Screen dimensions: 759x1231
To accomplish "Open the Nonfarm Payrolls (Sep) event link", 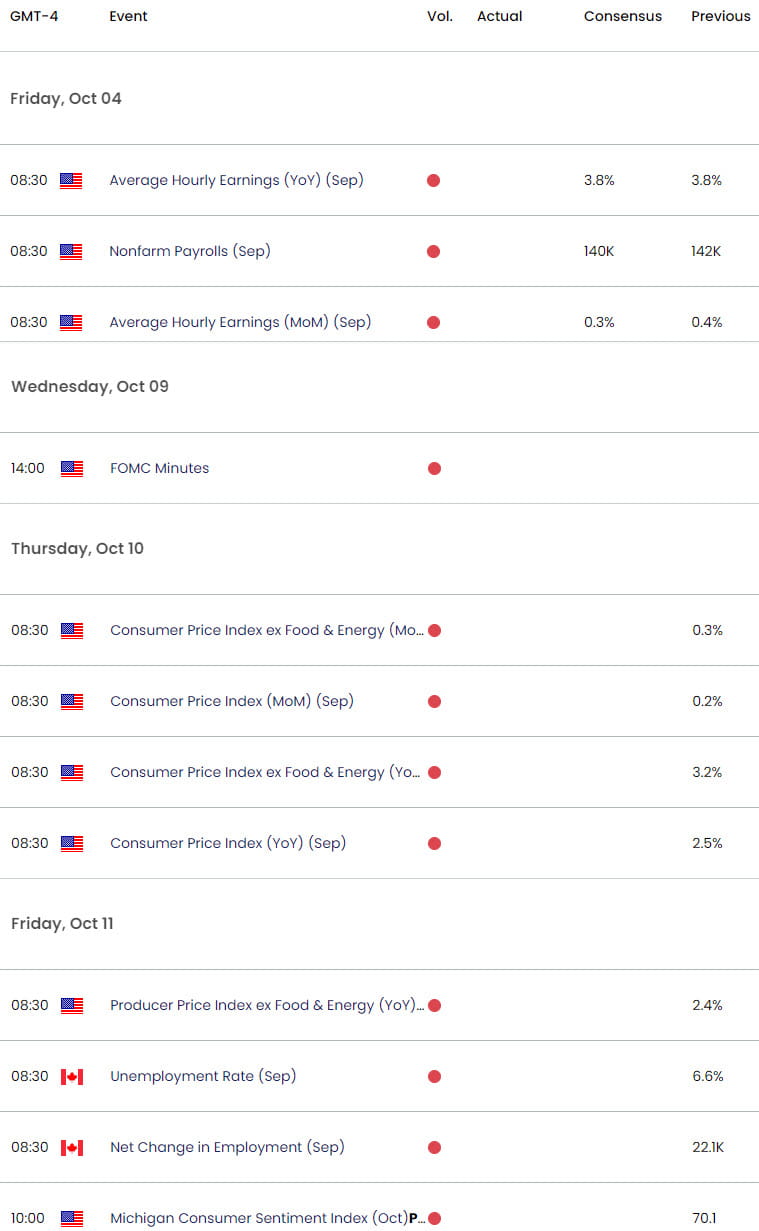I will click(190, 251).
